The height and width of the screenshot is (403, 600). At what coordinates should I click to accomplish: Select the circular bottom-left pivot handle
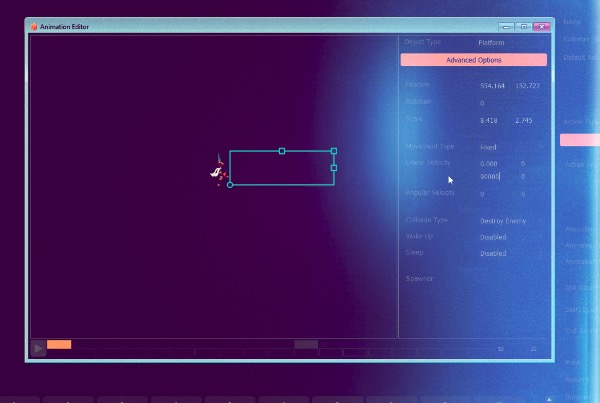(x=230, y=185)
